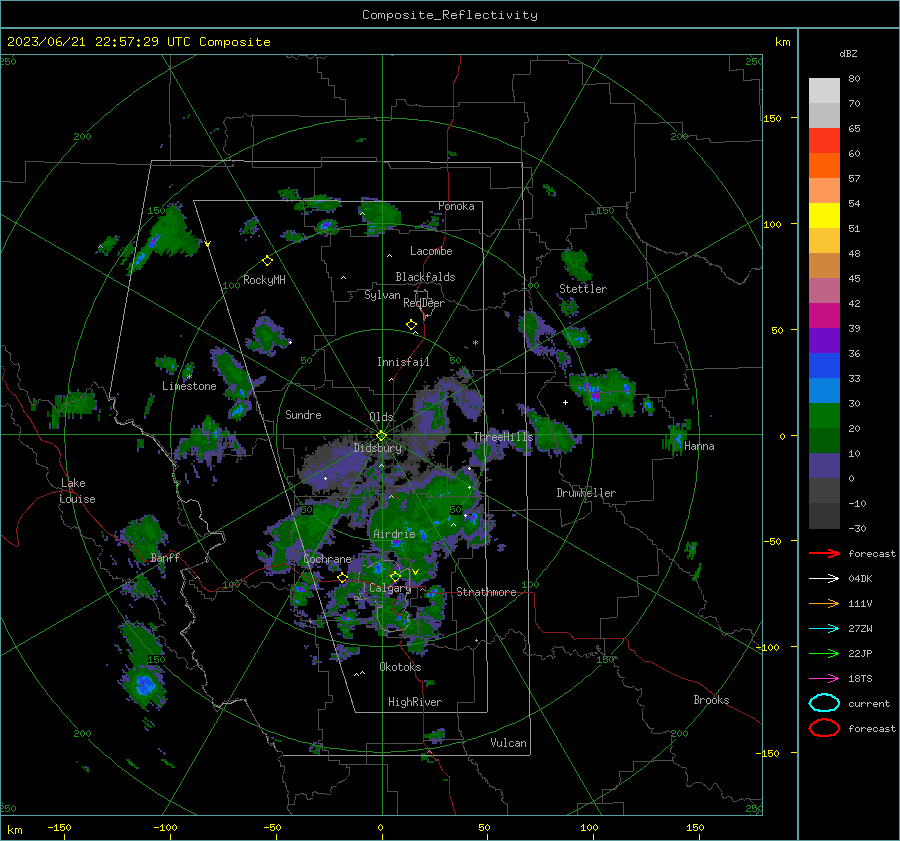Click the HighRiver city label
Image resolution: width=900 pixels, height=841 pixels.
click(415, 702)
